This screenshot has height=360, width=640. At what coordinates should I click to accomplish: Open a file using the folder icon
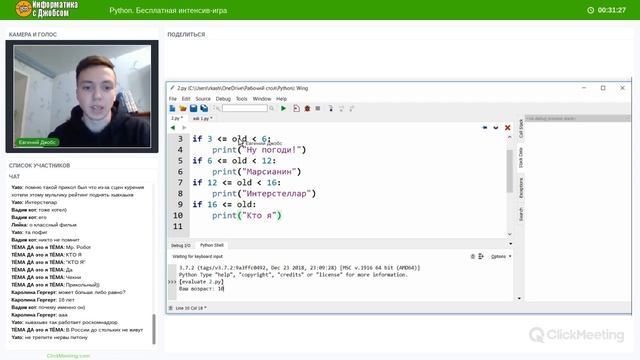pos(183,108)
